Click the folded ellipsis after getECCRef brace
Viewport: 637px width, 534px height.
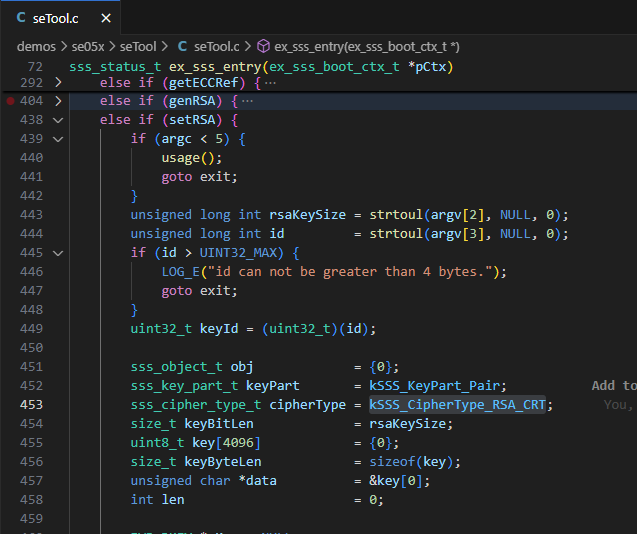270,83
